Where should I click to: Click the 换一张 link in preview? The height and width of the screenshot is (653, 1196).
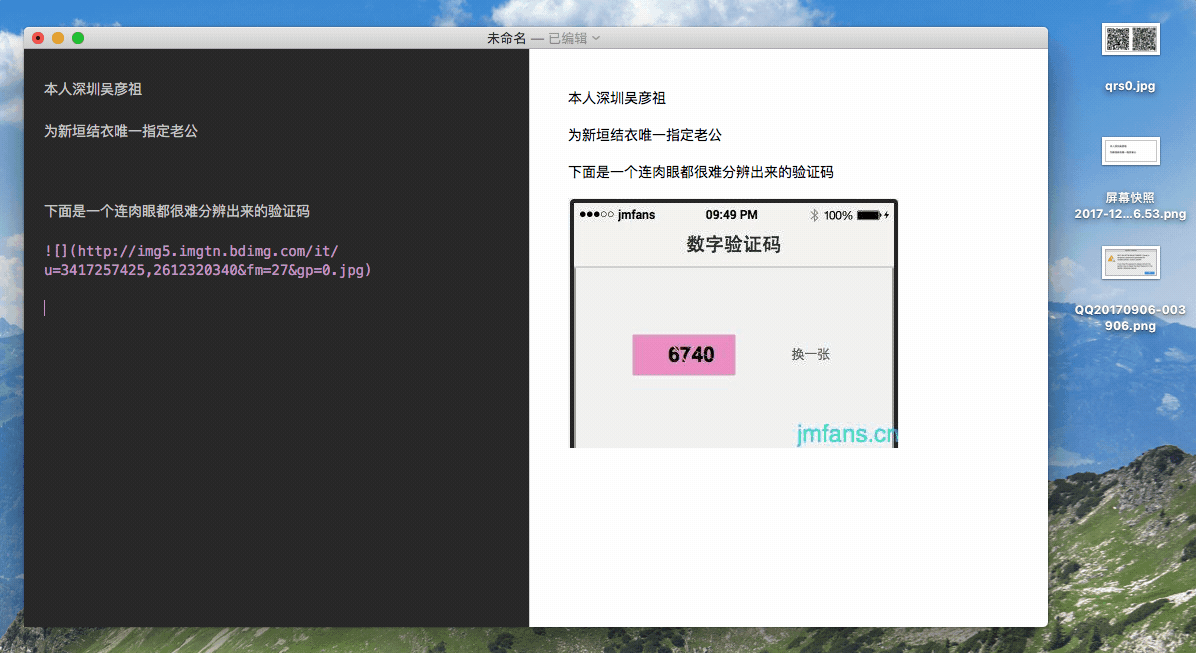(810, 354)
